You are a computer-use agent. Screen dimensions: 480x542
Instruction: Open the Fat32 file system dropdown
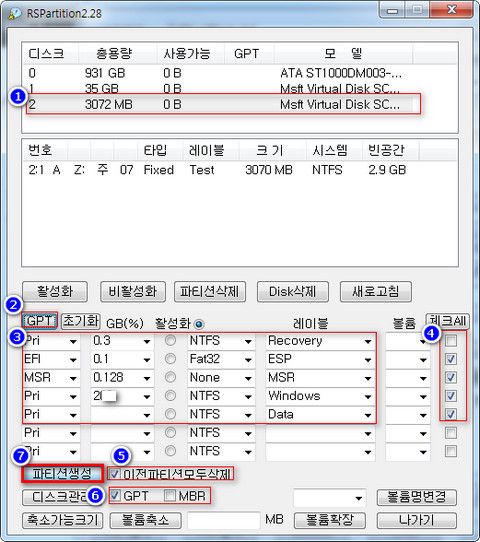coord(248,360)
